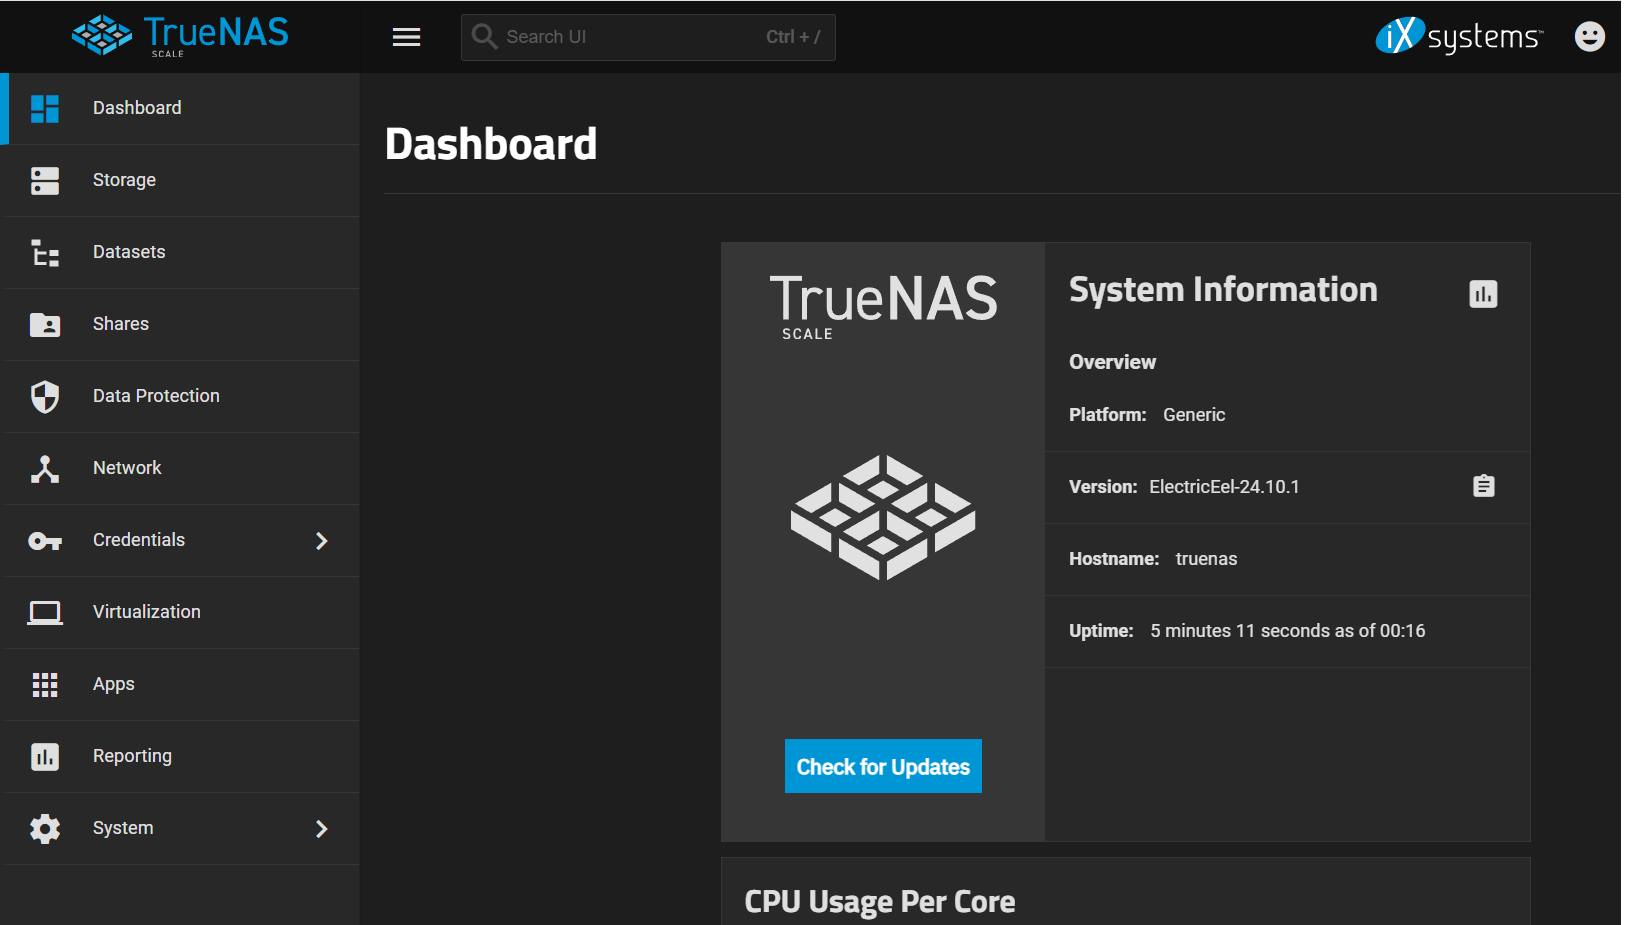
Task: Click the CPU Usage Per Core heading
Action: [880, 902]
